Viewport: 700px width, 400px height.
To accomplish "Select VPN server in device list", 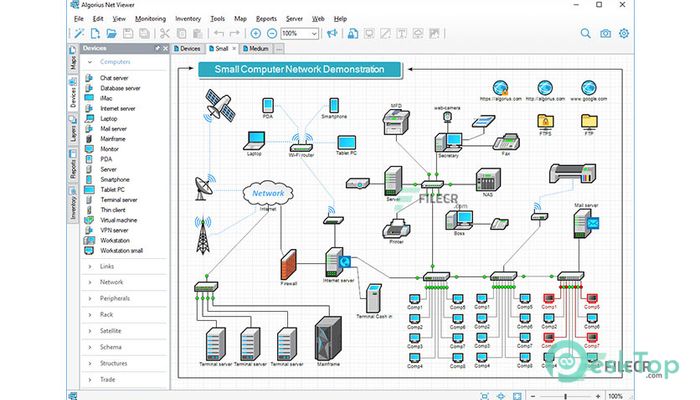I will tap(114, 230).
